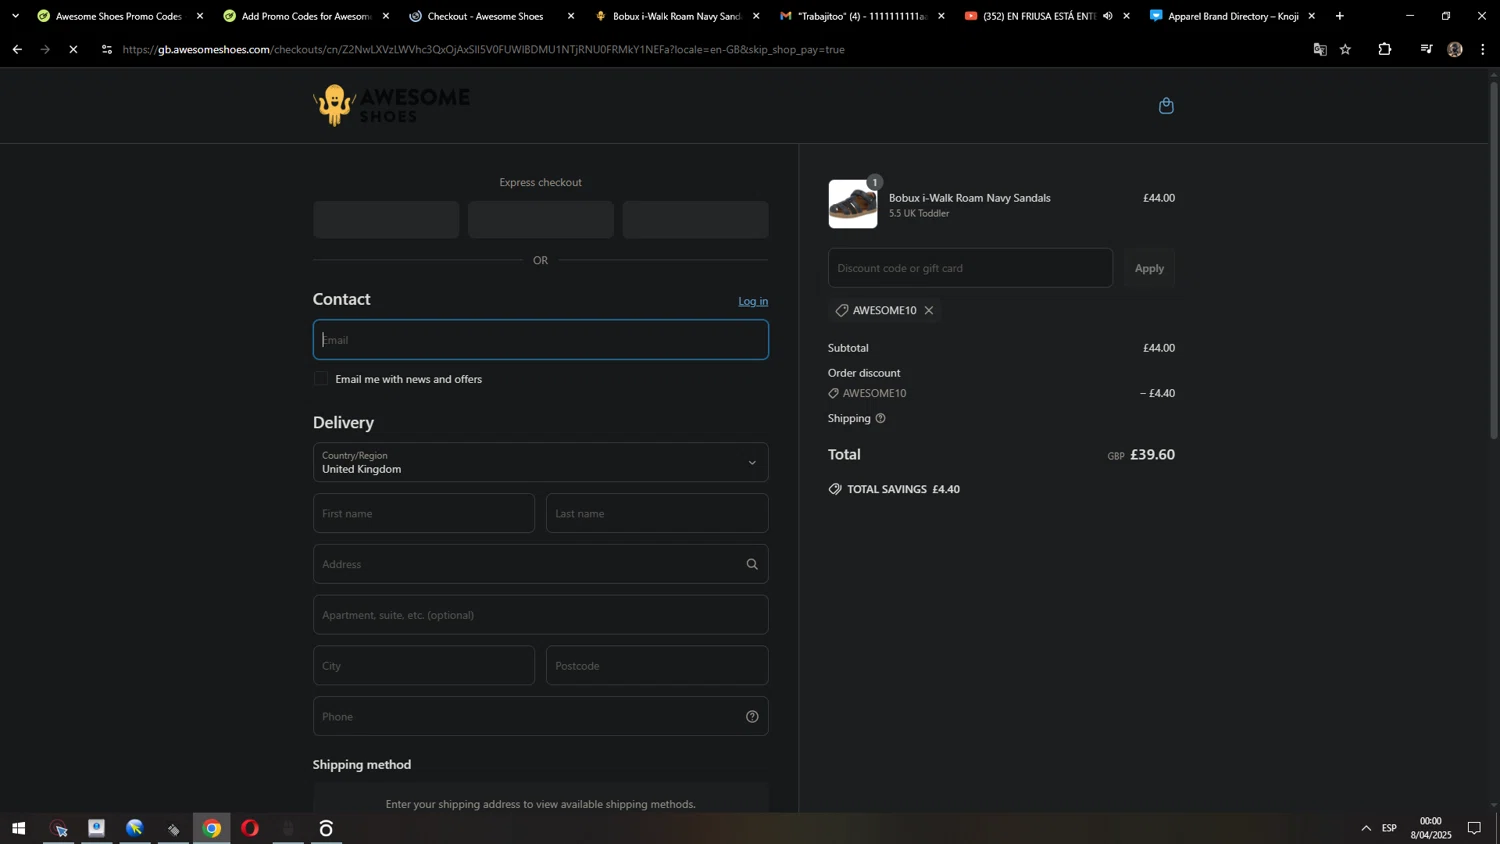Click the Discount code or gift card field

[x=970, y=269]
